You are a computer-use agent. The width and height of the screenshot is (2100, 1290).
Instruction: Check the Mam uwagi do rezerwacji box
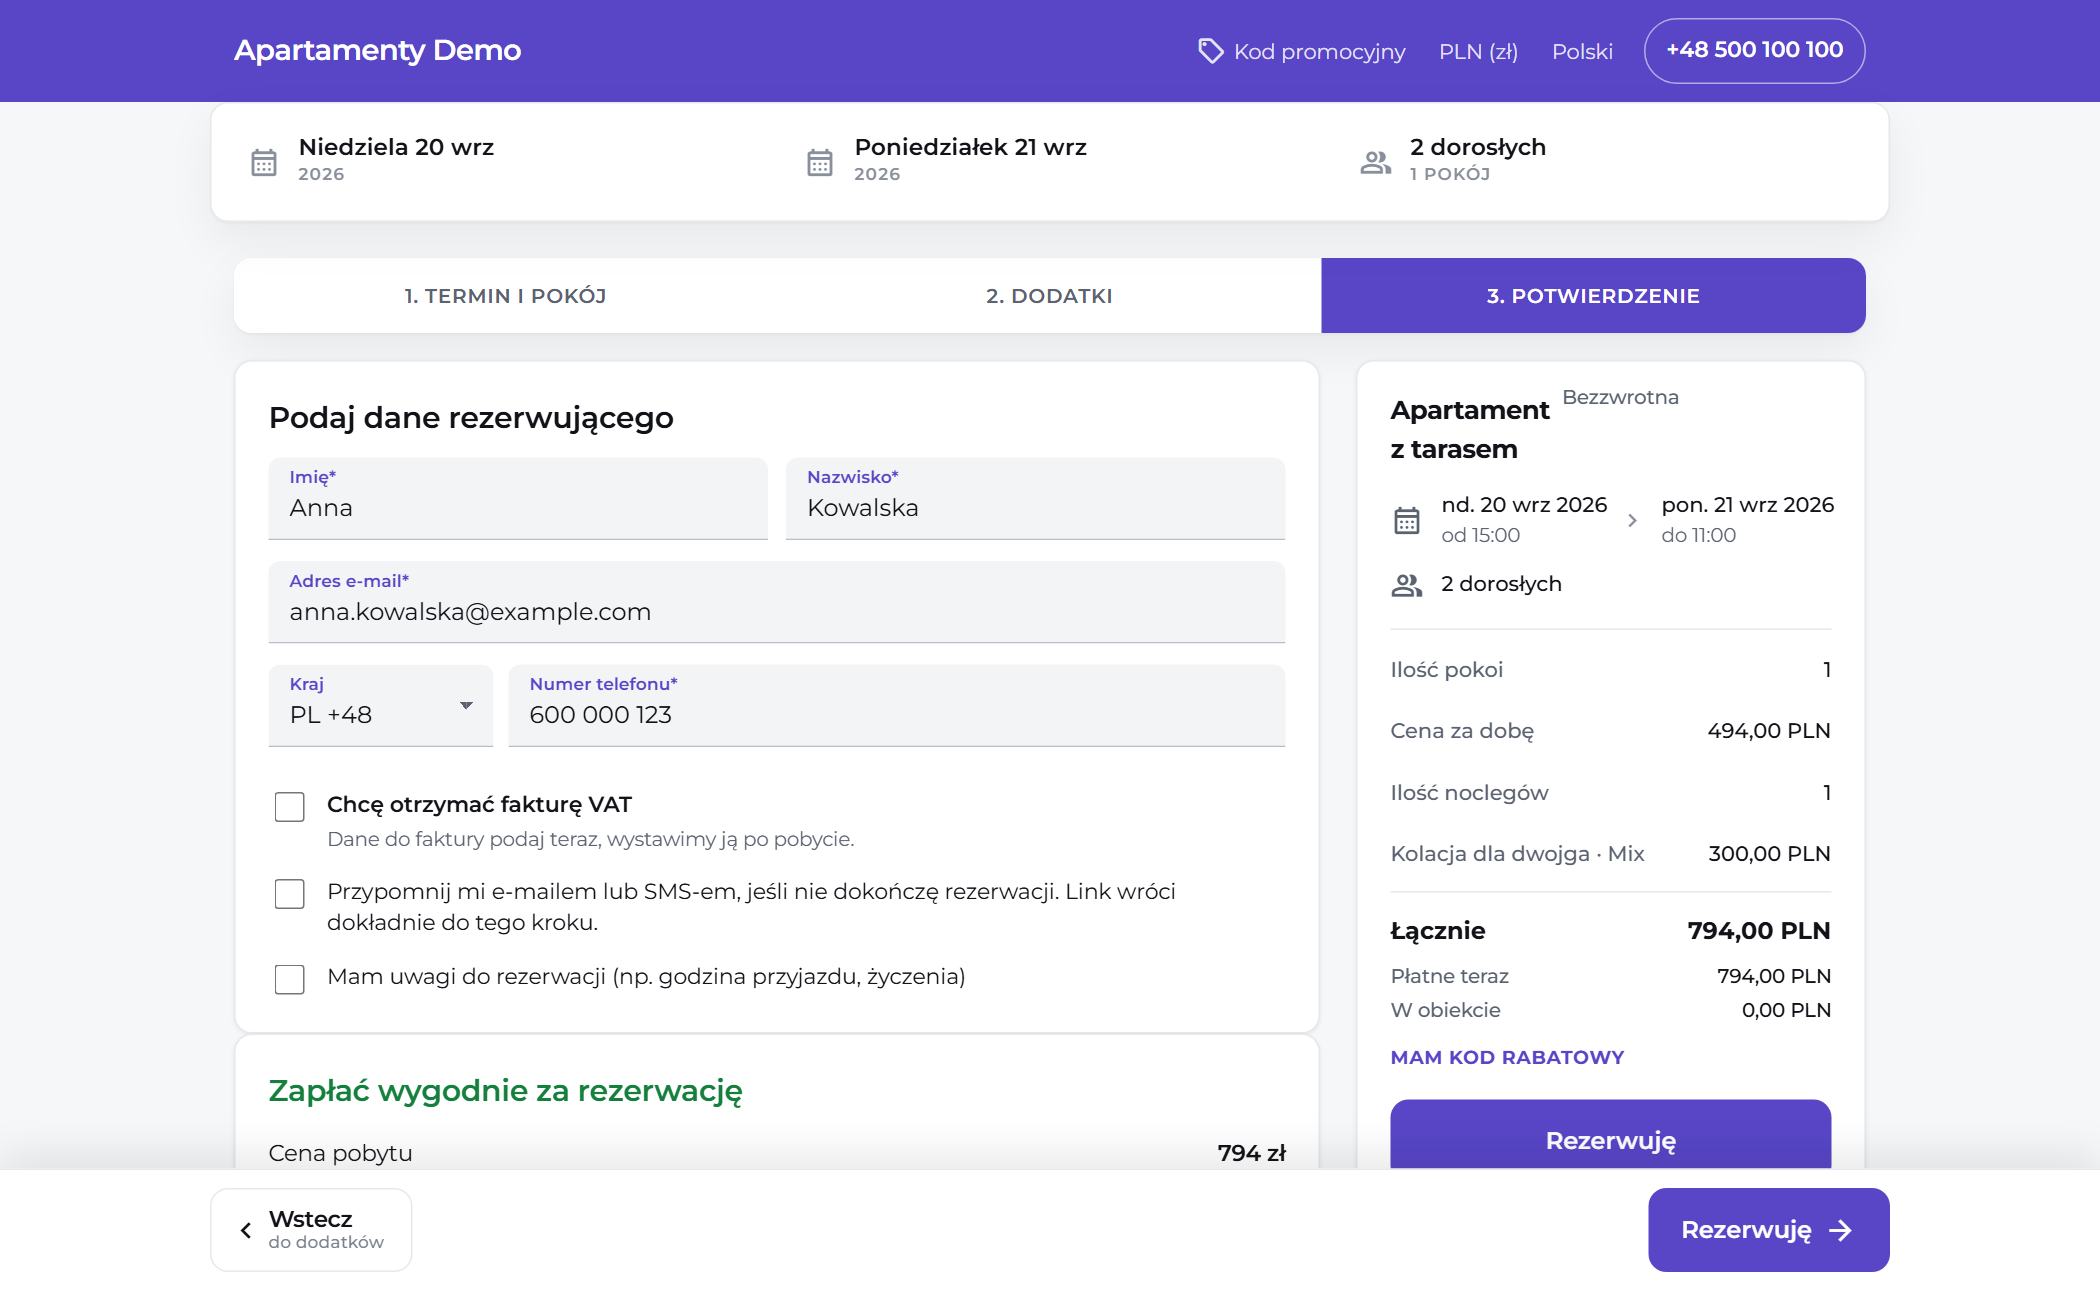(290, 979)
